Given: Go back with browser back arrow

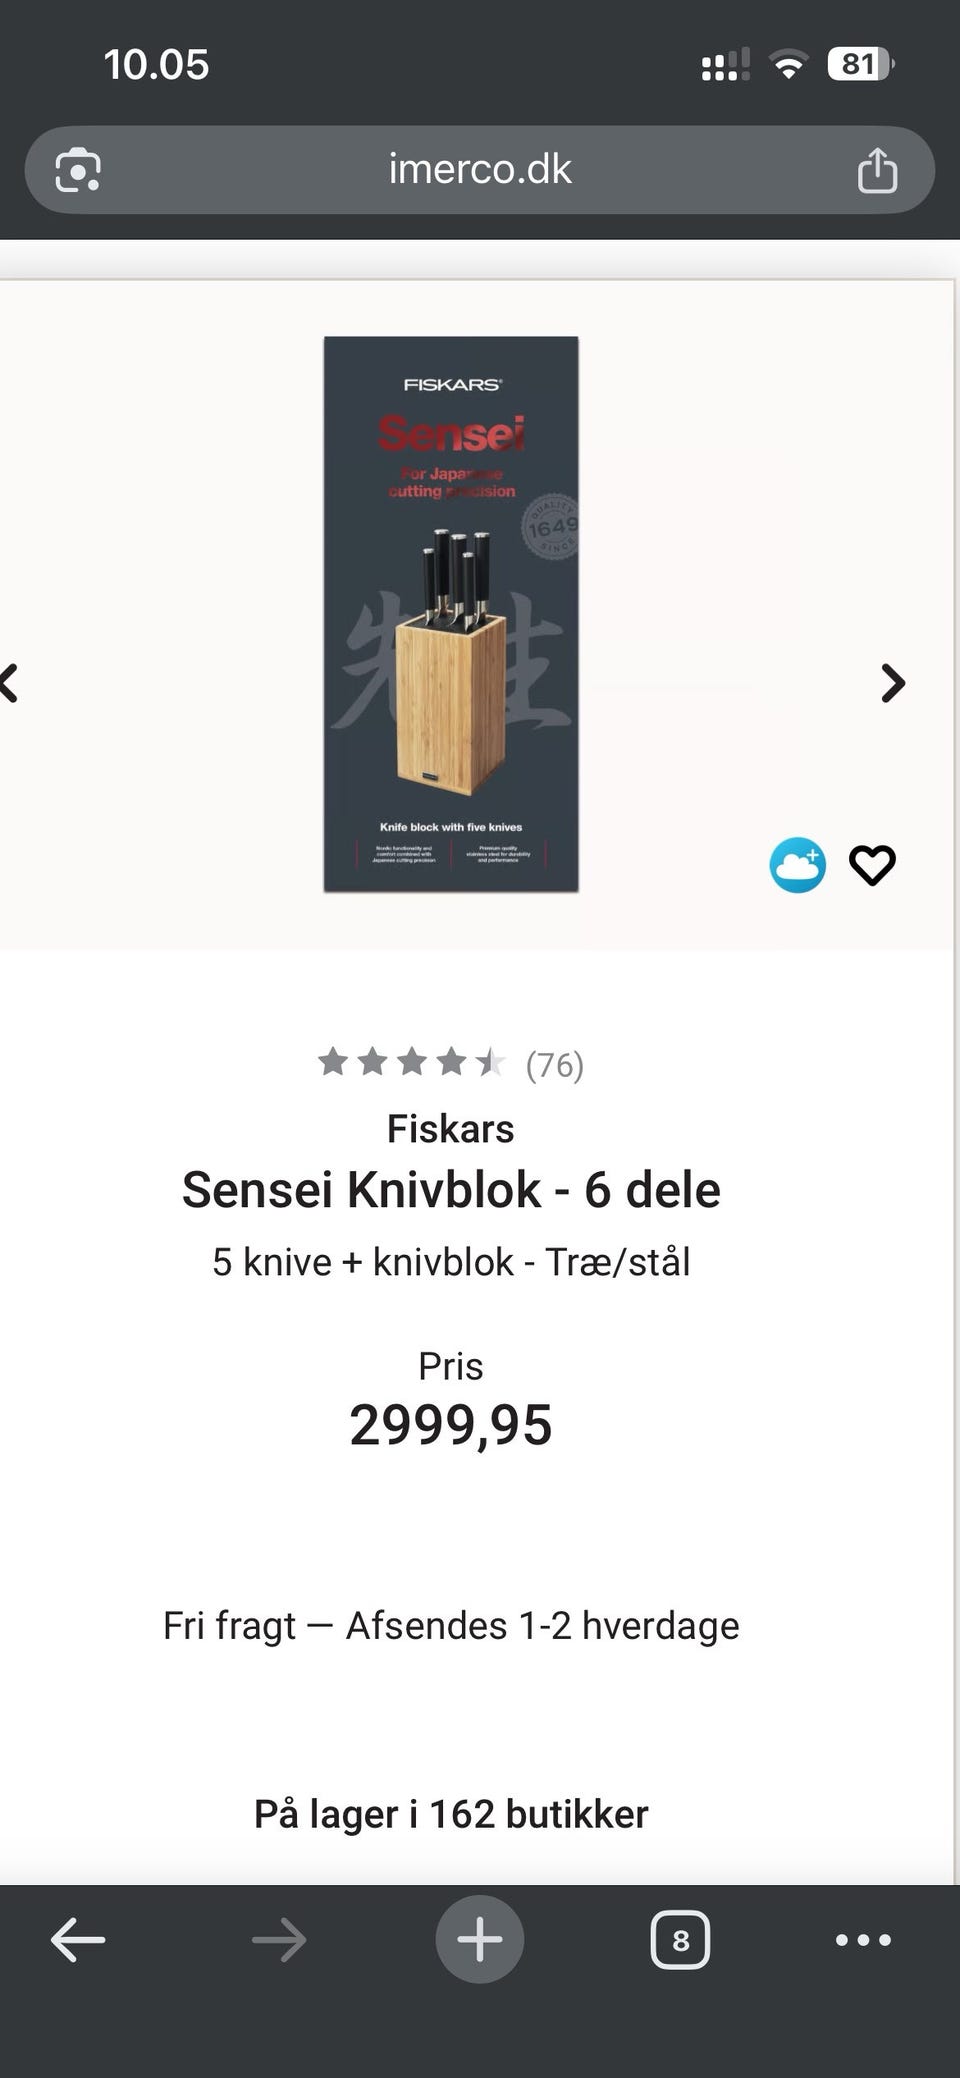Looking at the screenshot, I should pos(78,1940).
